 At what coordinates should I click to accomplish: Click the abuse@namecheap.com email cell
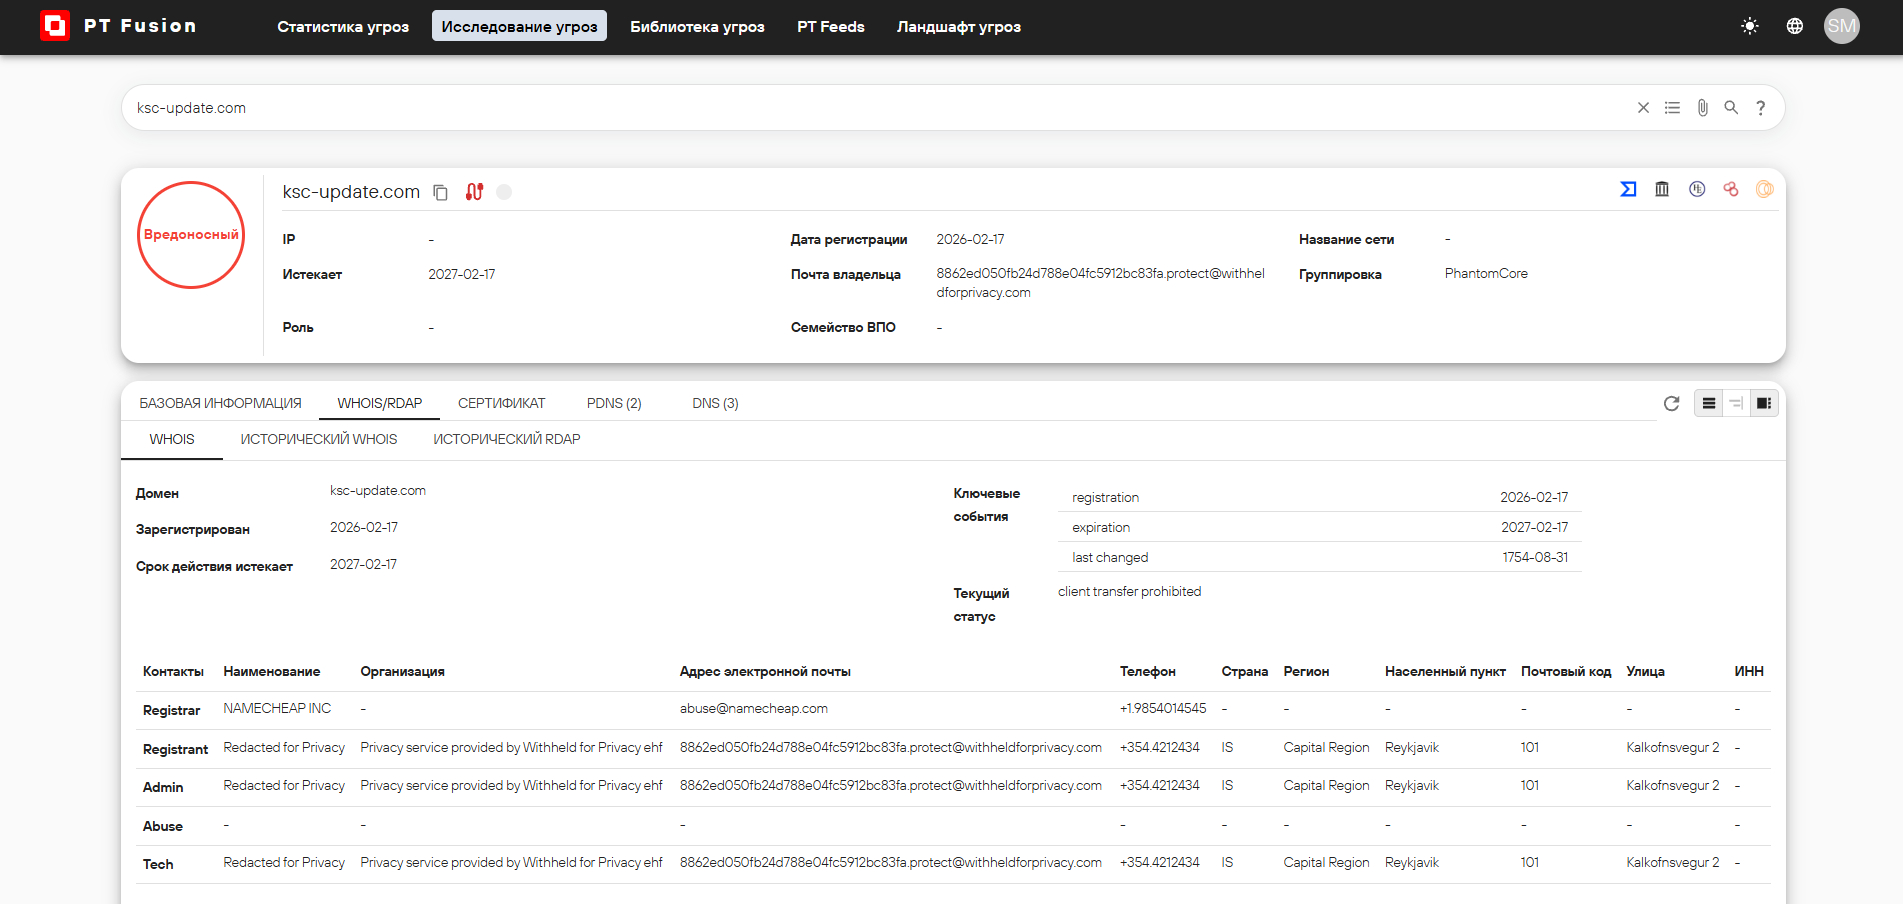pos(754,708)
